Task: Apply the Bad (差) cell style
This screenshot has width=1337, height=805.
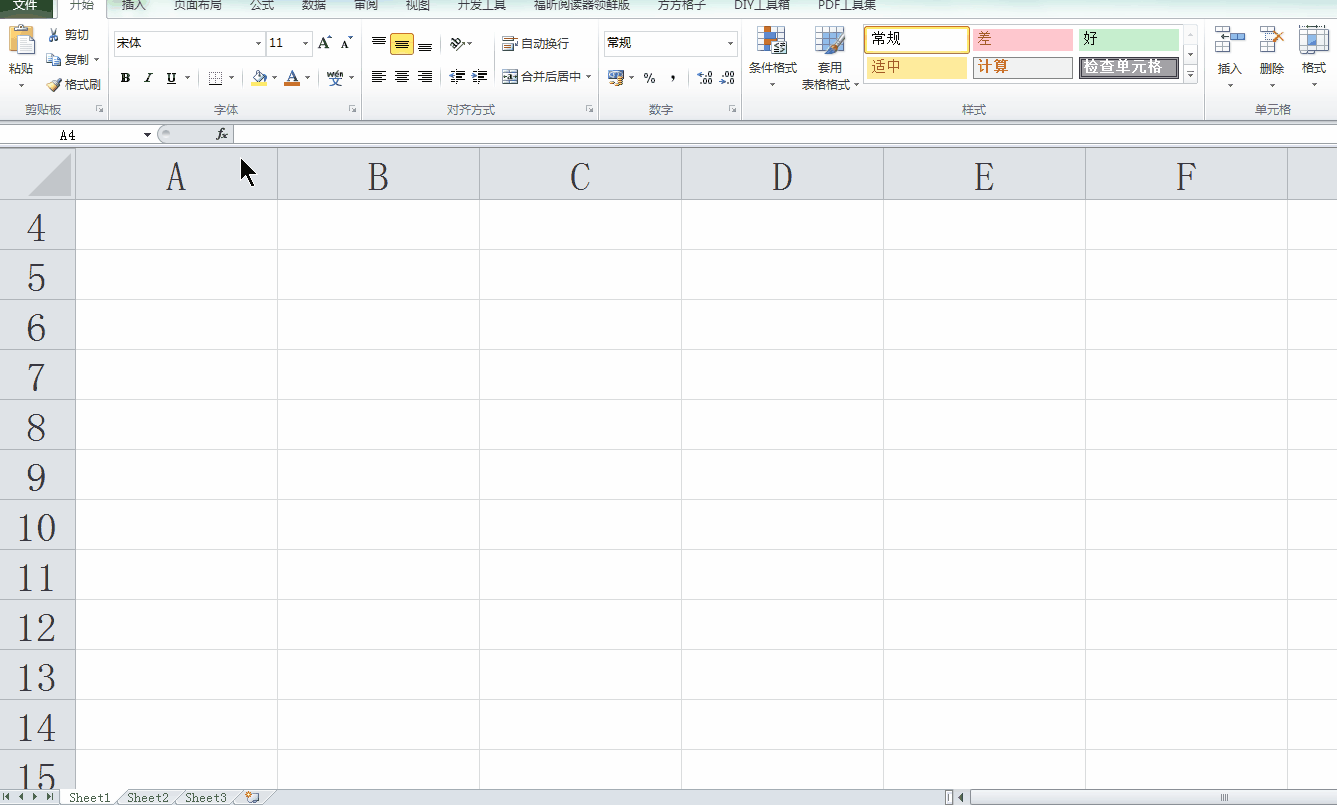Action: coord(1022,40)
